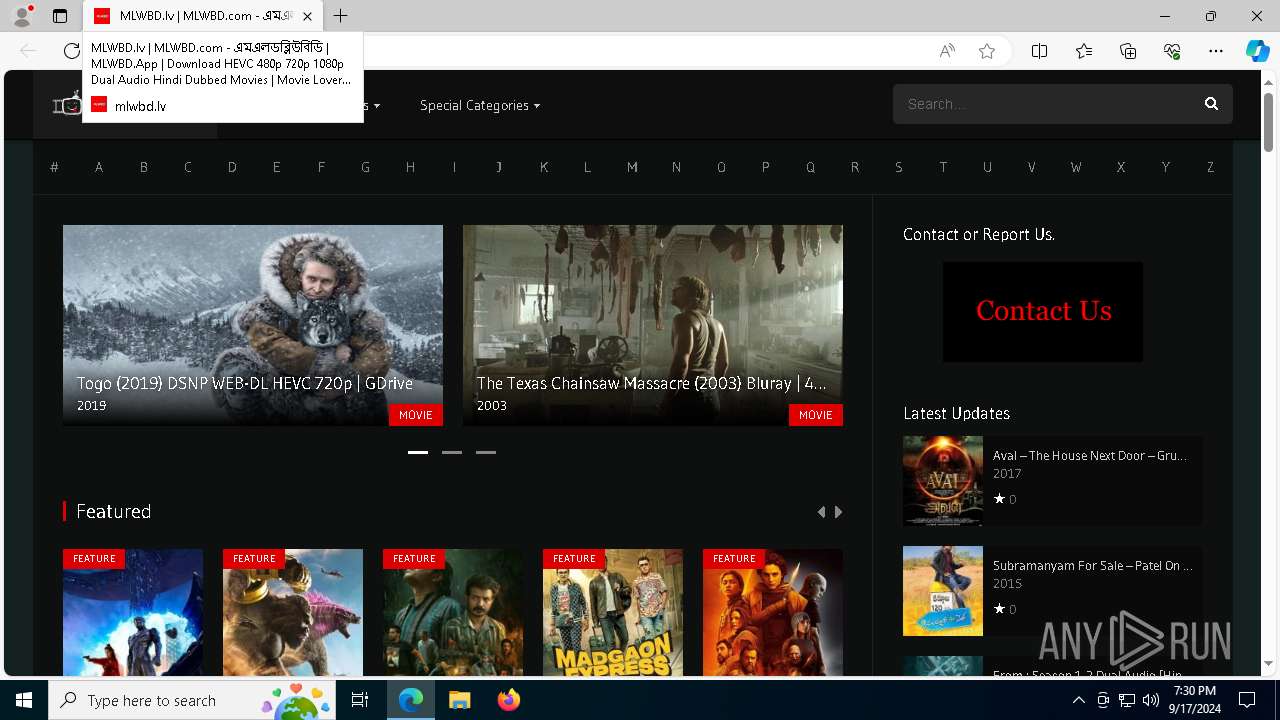Viewport: 1280px width, 720px height.
Task: Close the MLWBD browser tab
Action: pyautogui.click(x=307, y=16)
